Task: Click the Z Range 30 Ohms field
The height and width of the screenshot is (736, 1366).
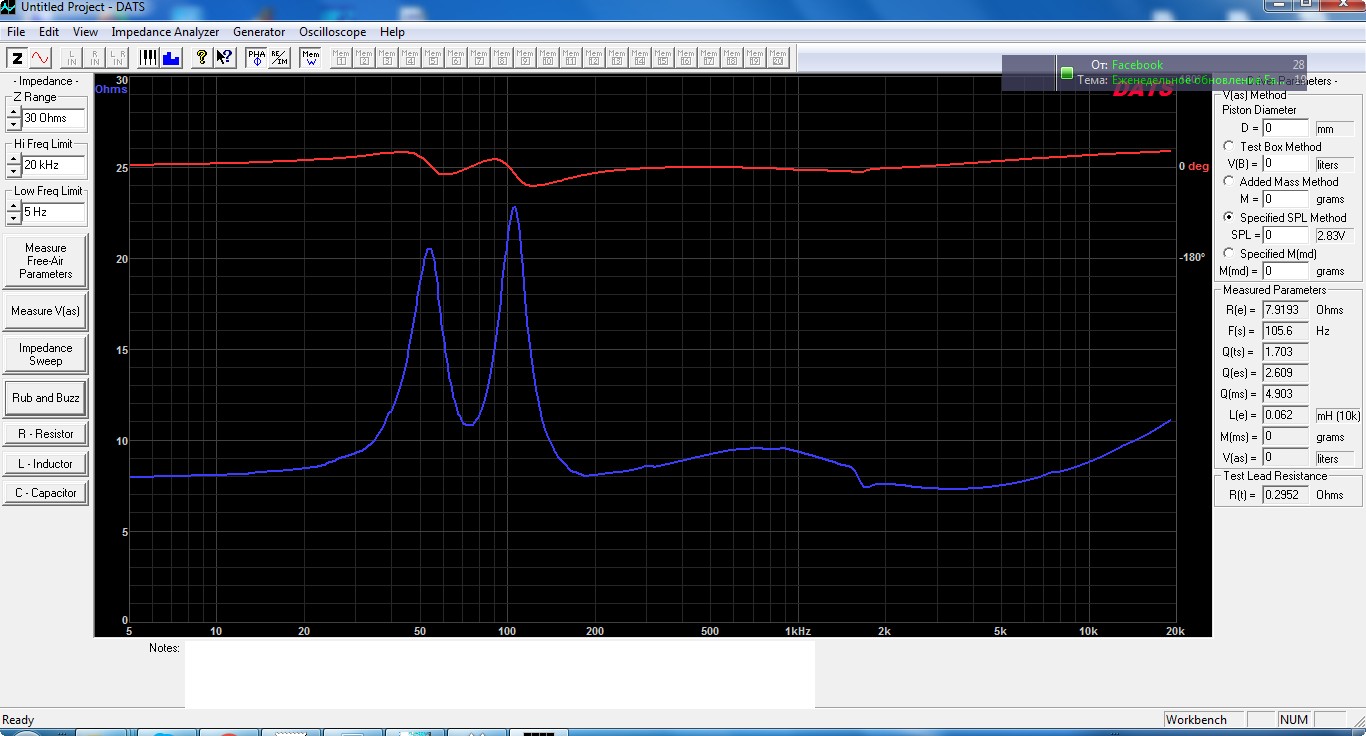Action: 54,118
